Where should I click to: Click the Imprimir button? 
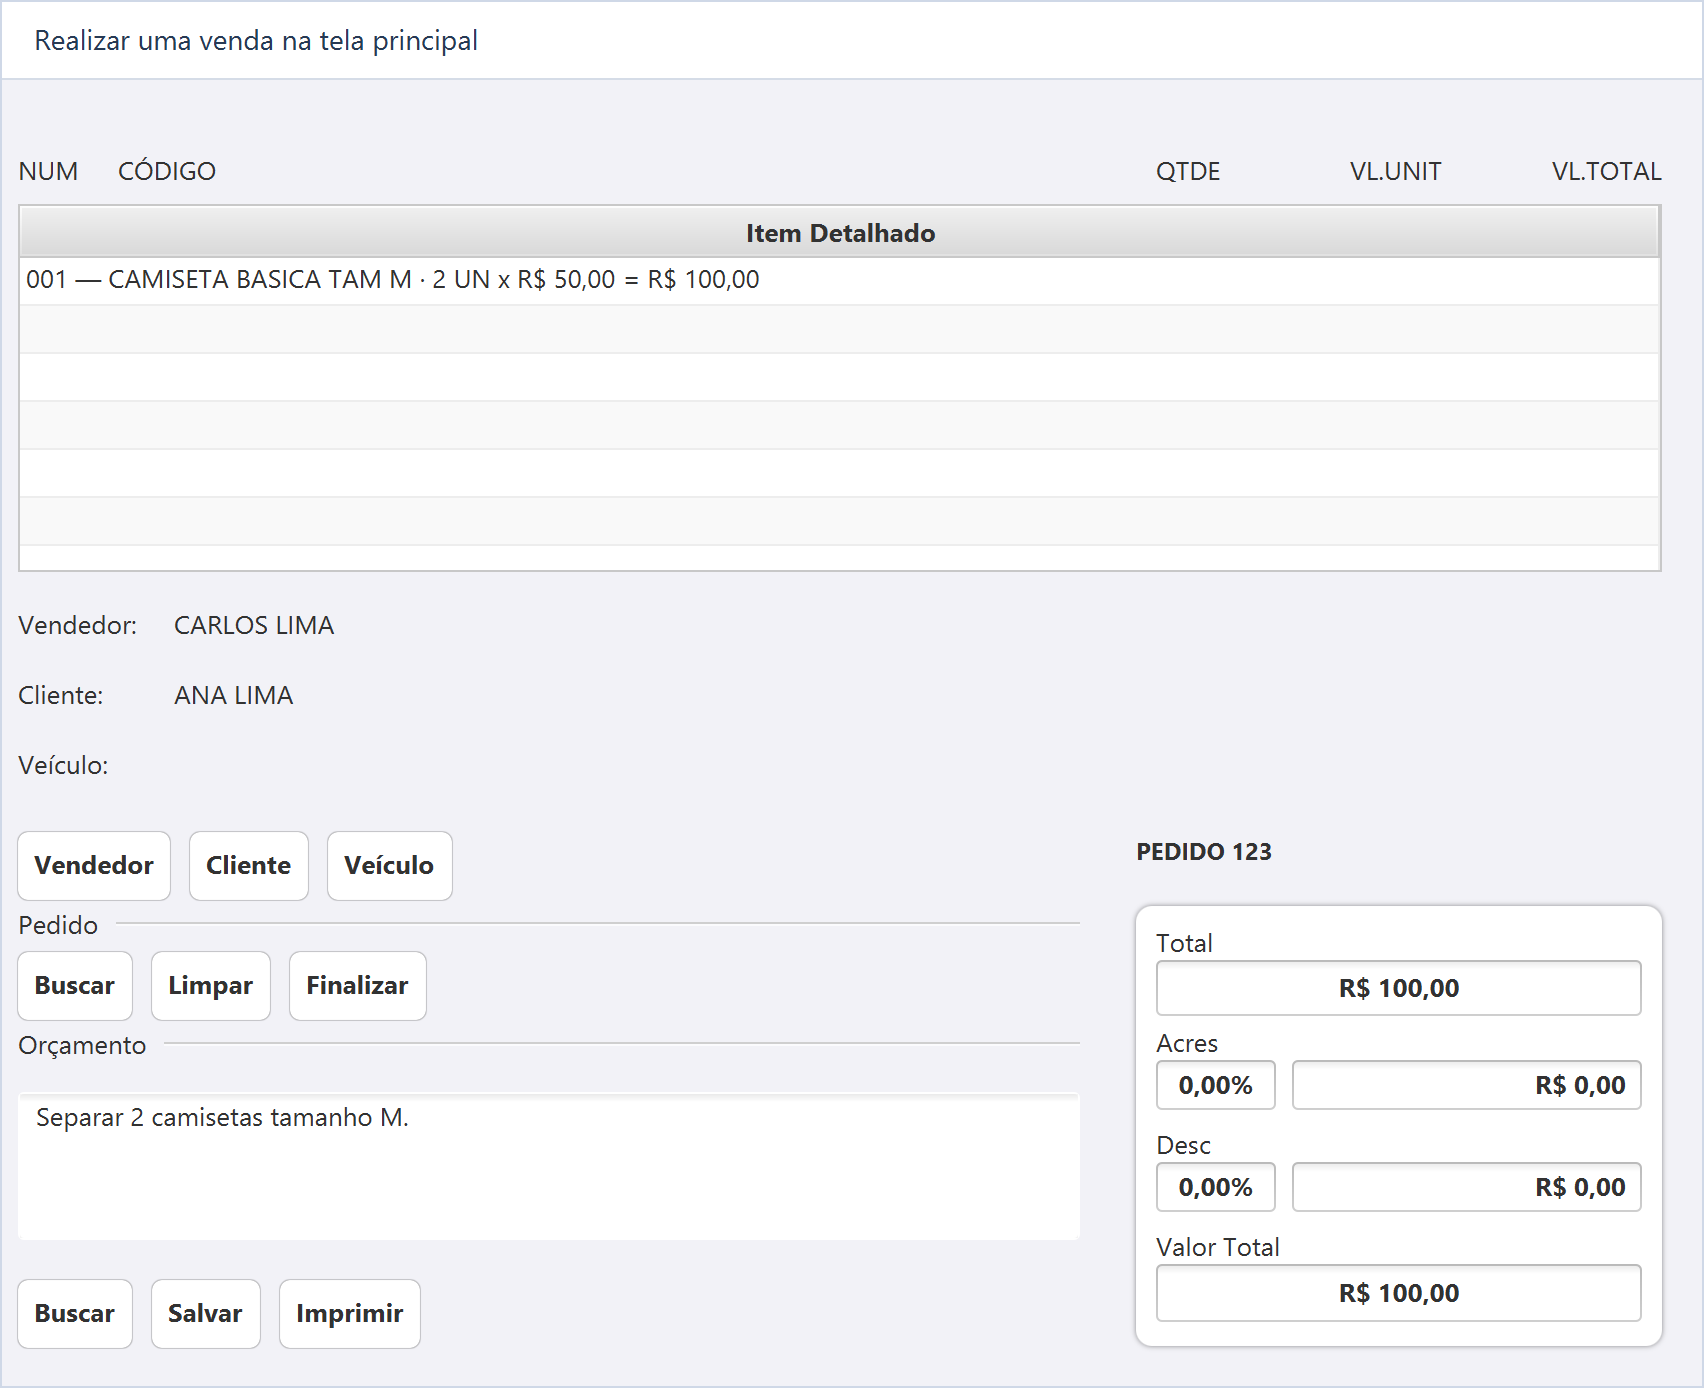(350, 1314)
